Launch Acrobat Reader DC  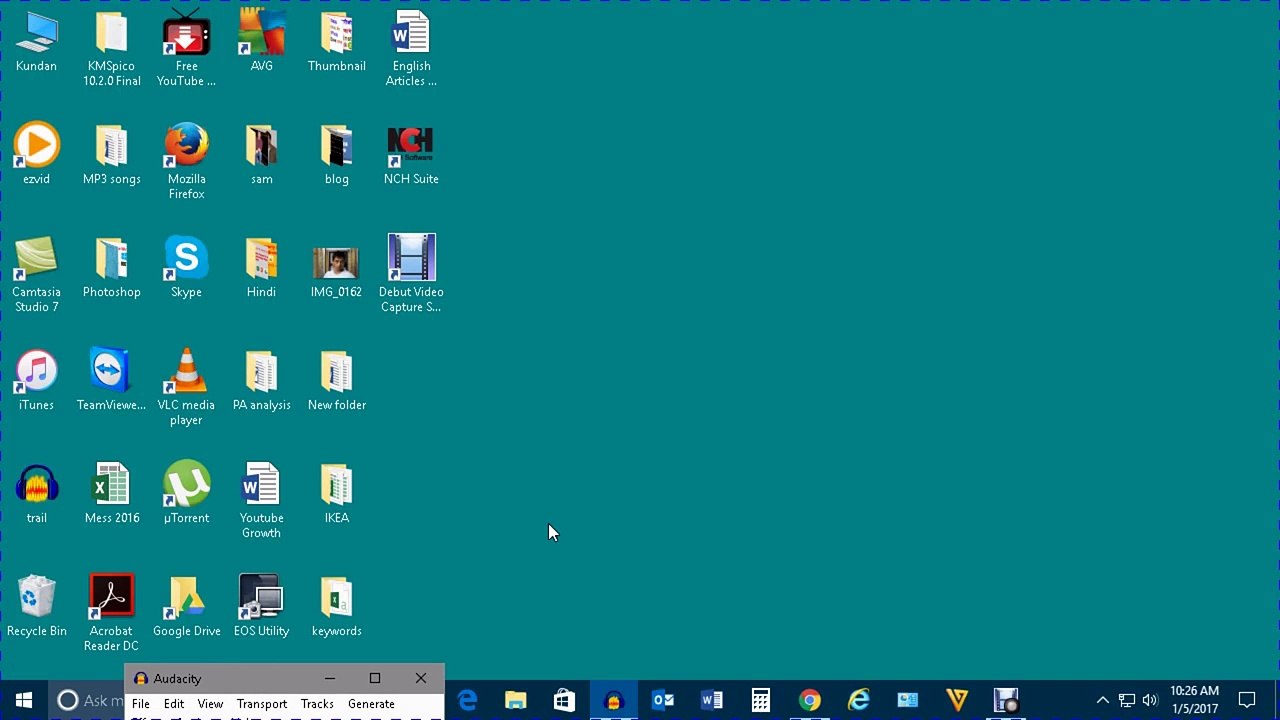(111, 614)
